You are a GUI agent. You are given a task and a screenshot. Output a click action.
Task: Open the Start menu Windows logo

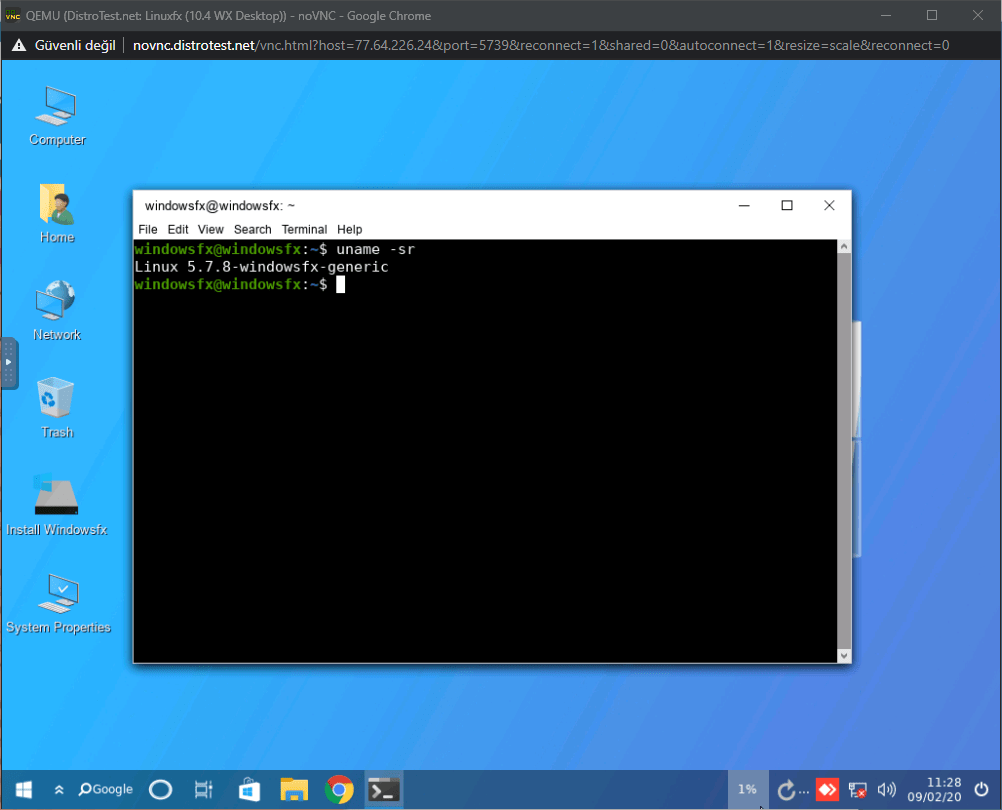point(24,790)
